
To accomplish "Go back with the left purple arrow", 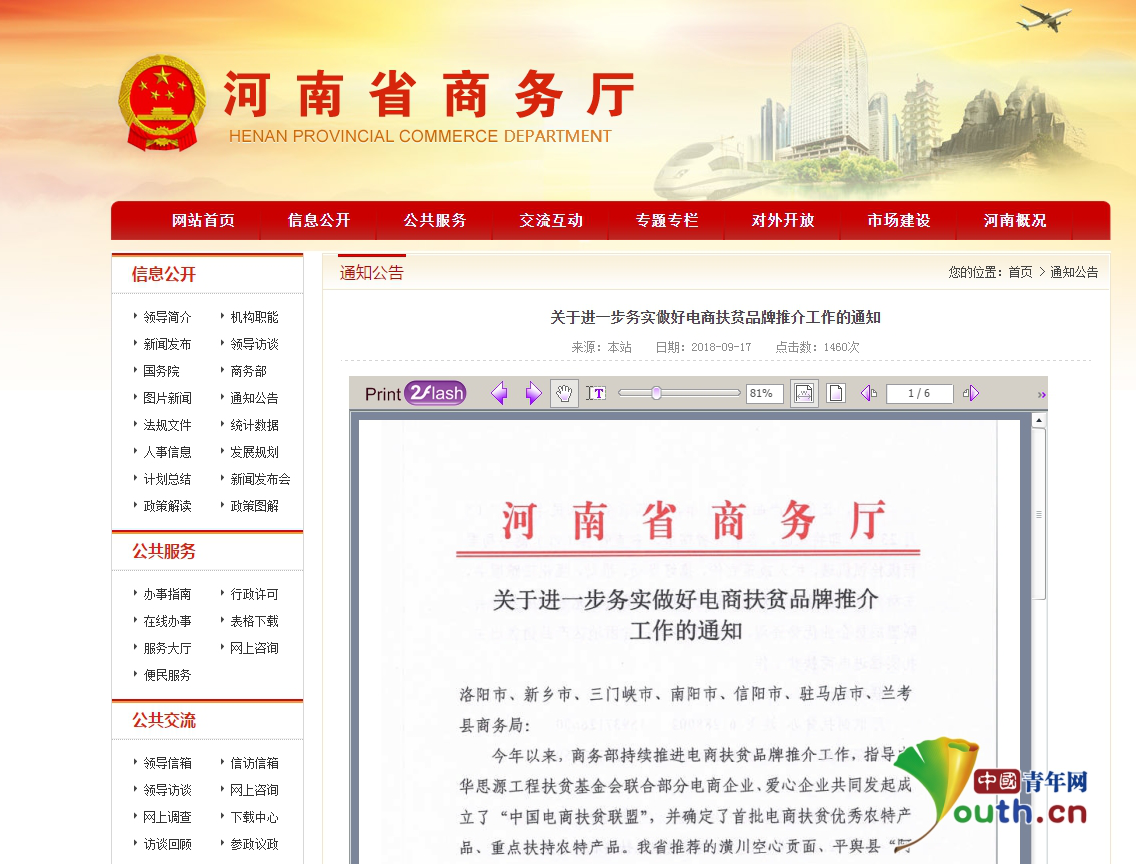I will tap(499, 393).
